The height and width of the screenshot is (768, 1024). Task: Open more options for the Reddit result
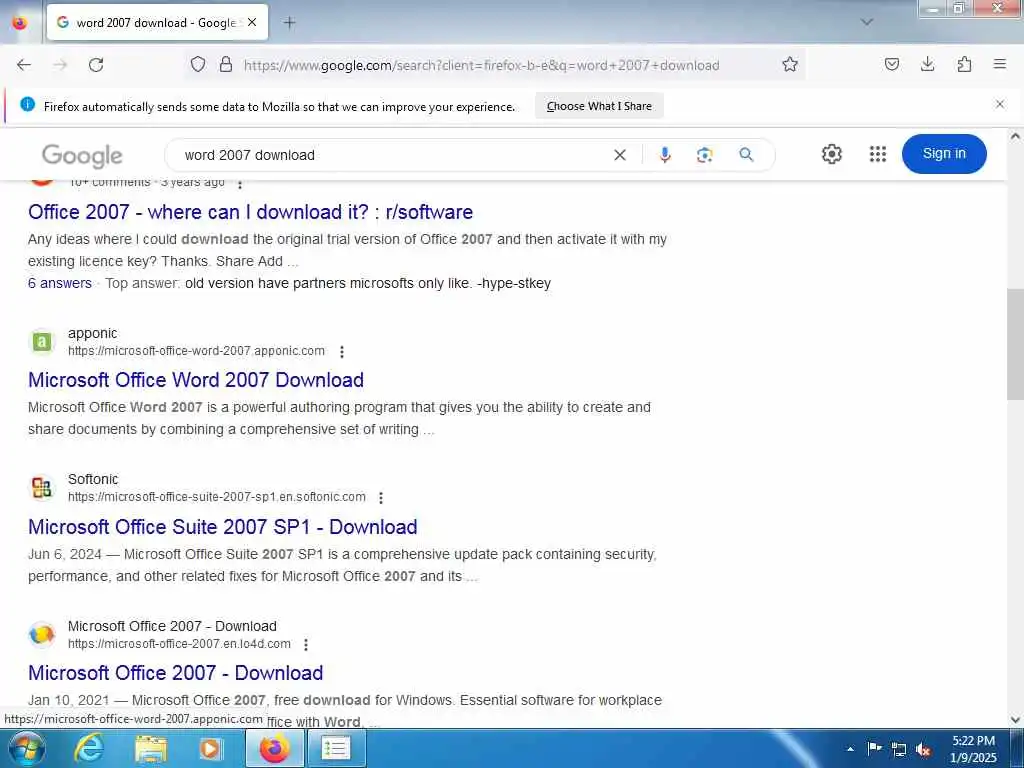tap(240, 184)
